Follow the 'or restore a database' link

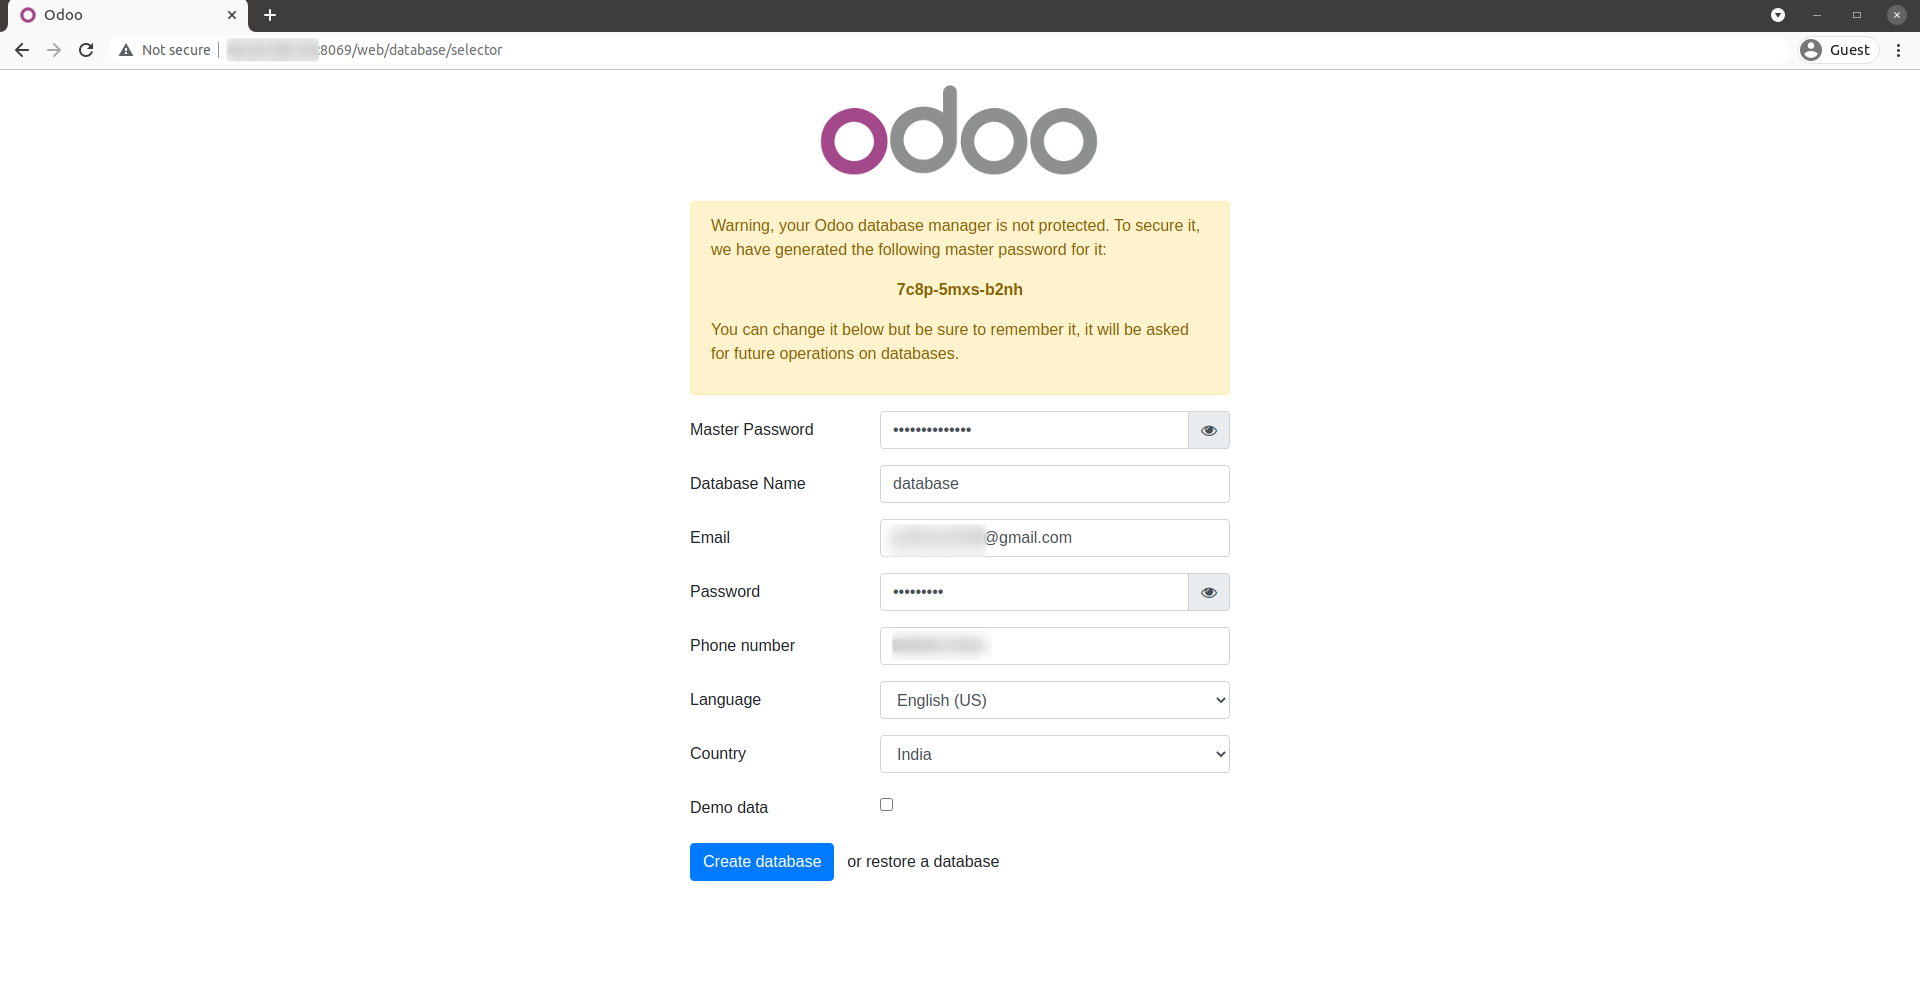coord(923,862)
